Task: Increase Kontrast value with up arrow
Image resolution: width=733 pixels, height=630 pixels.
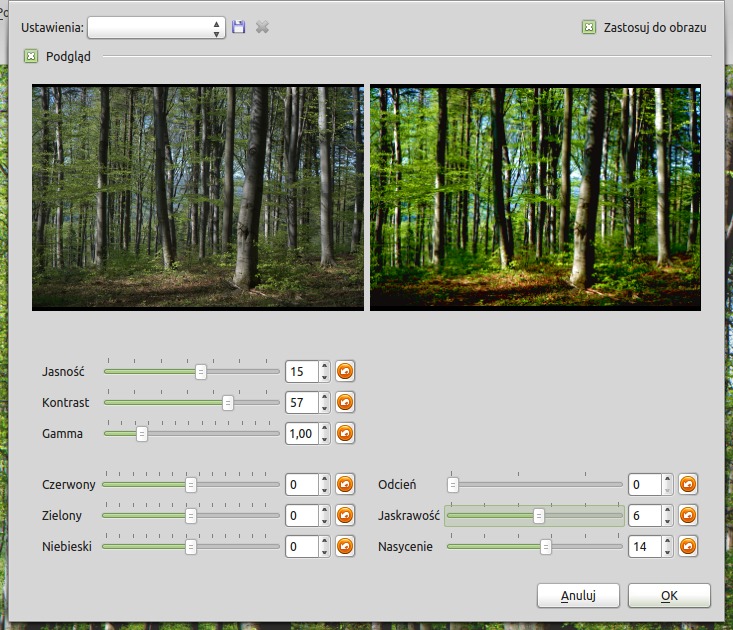Action: coord(324,397)
